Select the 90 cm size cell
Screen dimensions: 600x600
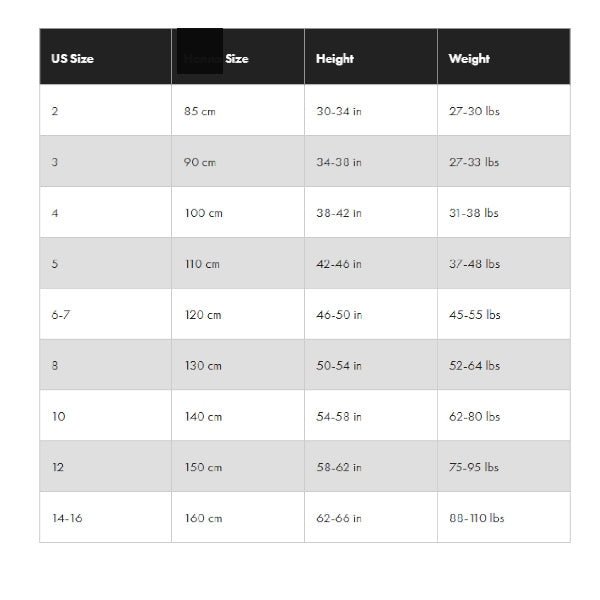click(238, 161)
